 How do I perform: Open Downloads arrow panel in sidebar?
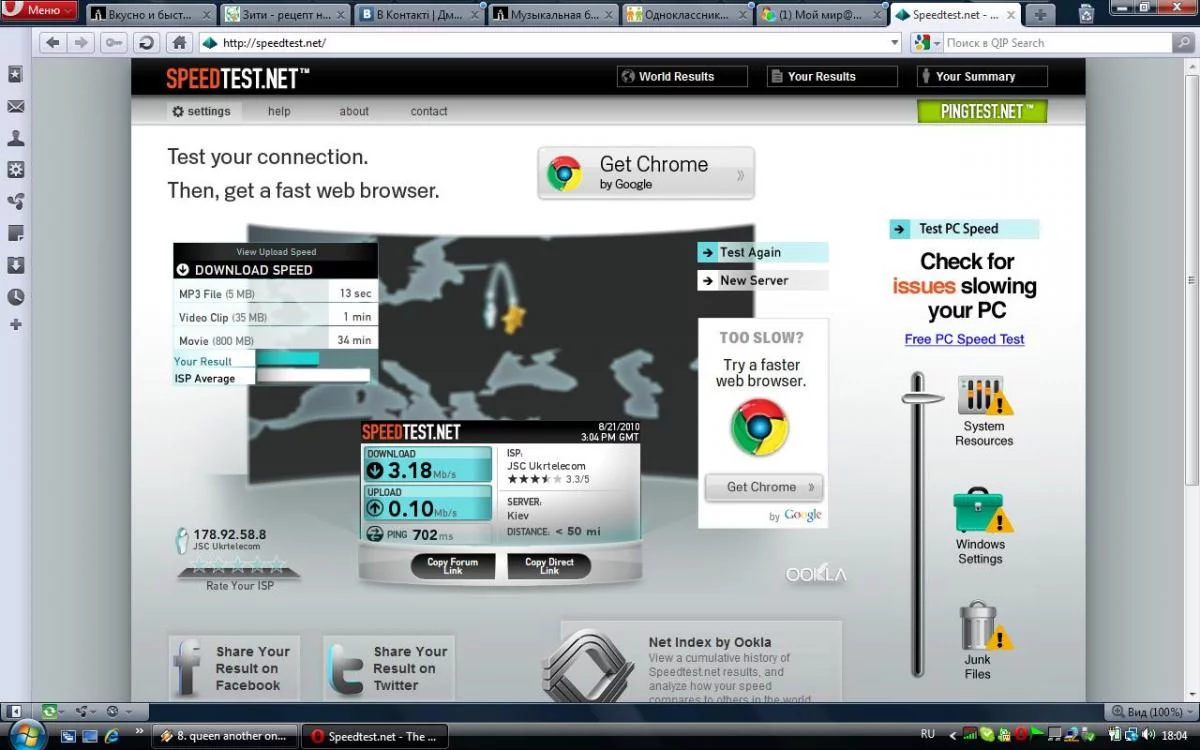(x=16, y=265)
